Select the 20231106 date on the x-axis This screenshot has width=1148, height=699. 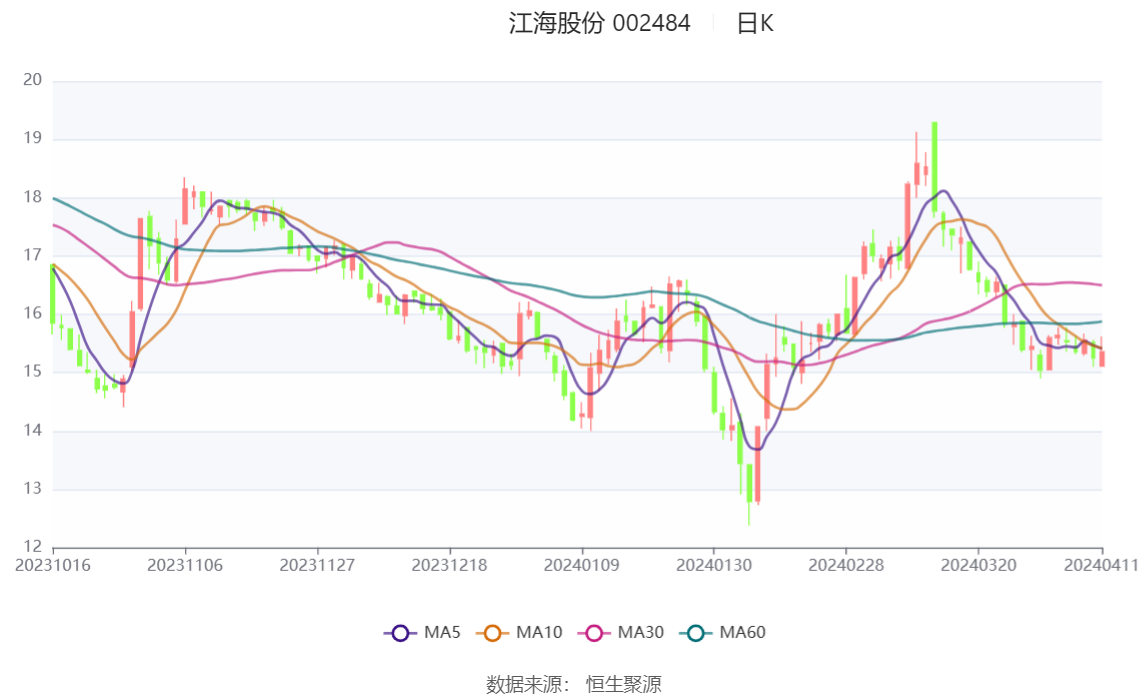[185, 565]
